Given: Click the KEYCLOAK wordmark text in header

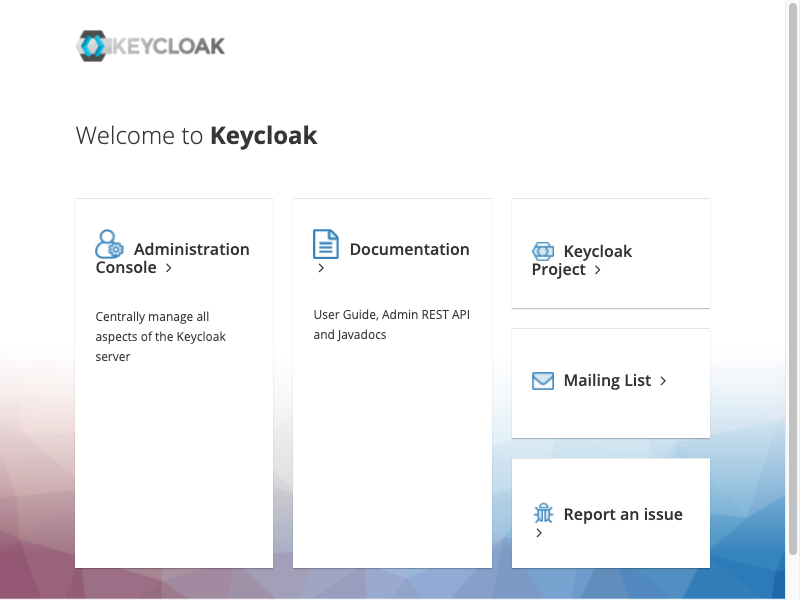Looking at the screenshot, I should point(168,46).
